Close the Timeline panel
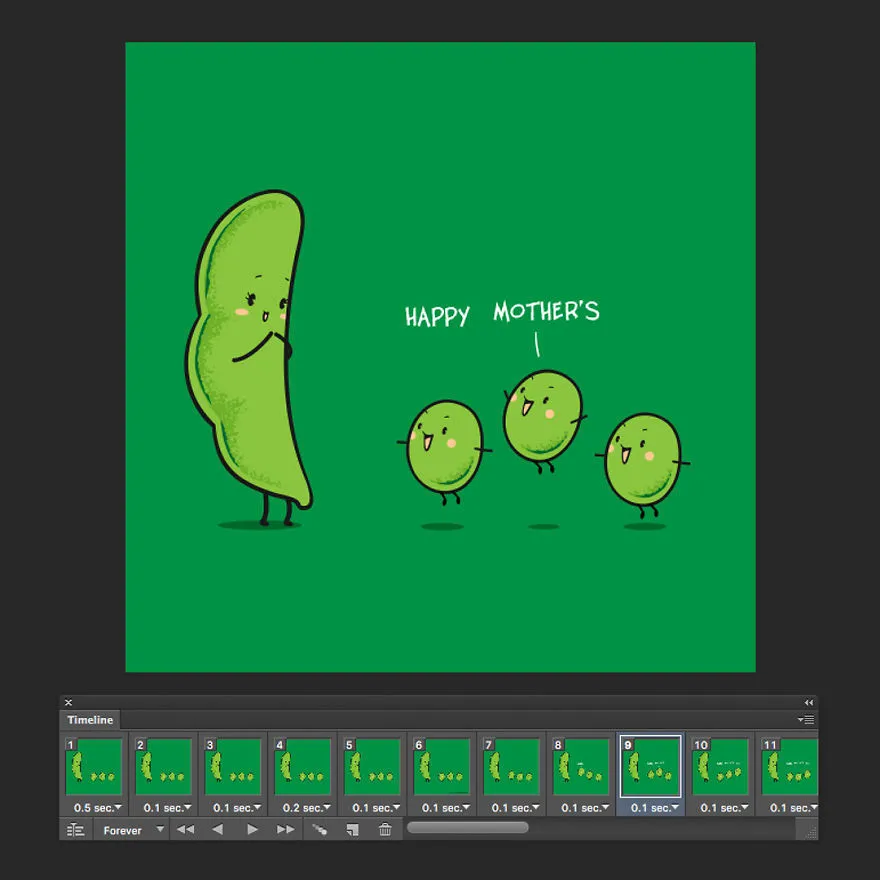 pos(68,703)
